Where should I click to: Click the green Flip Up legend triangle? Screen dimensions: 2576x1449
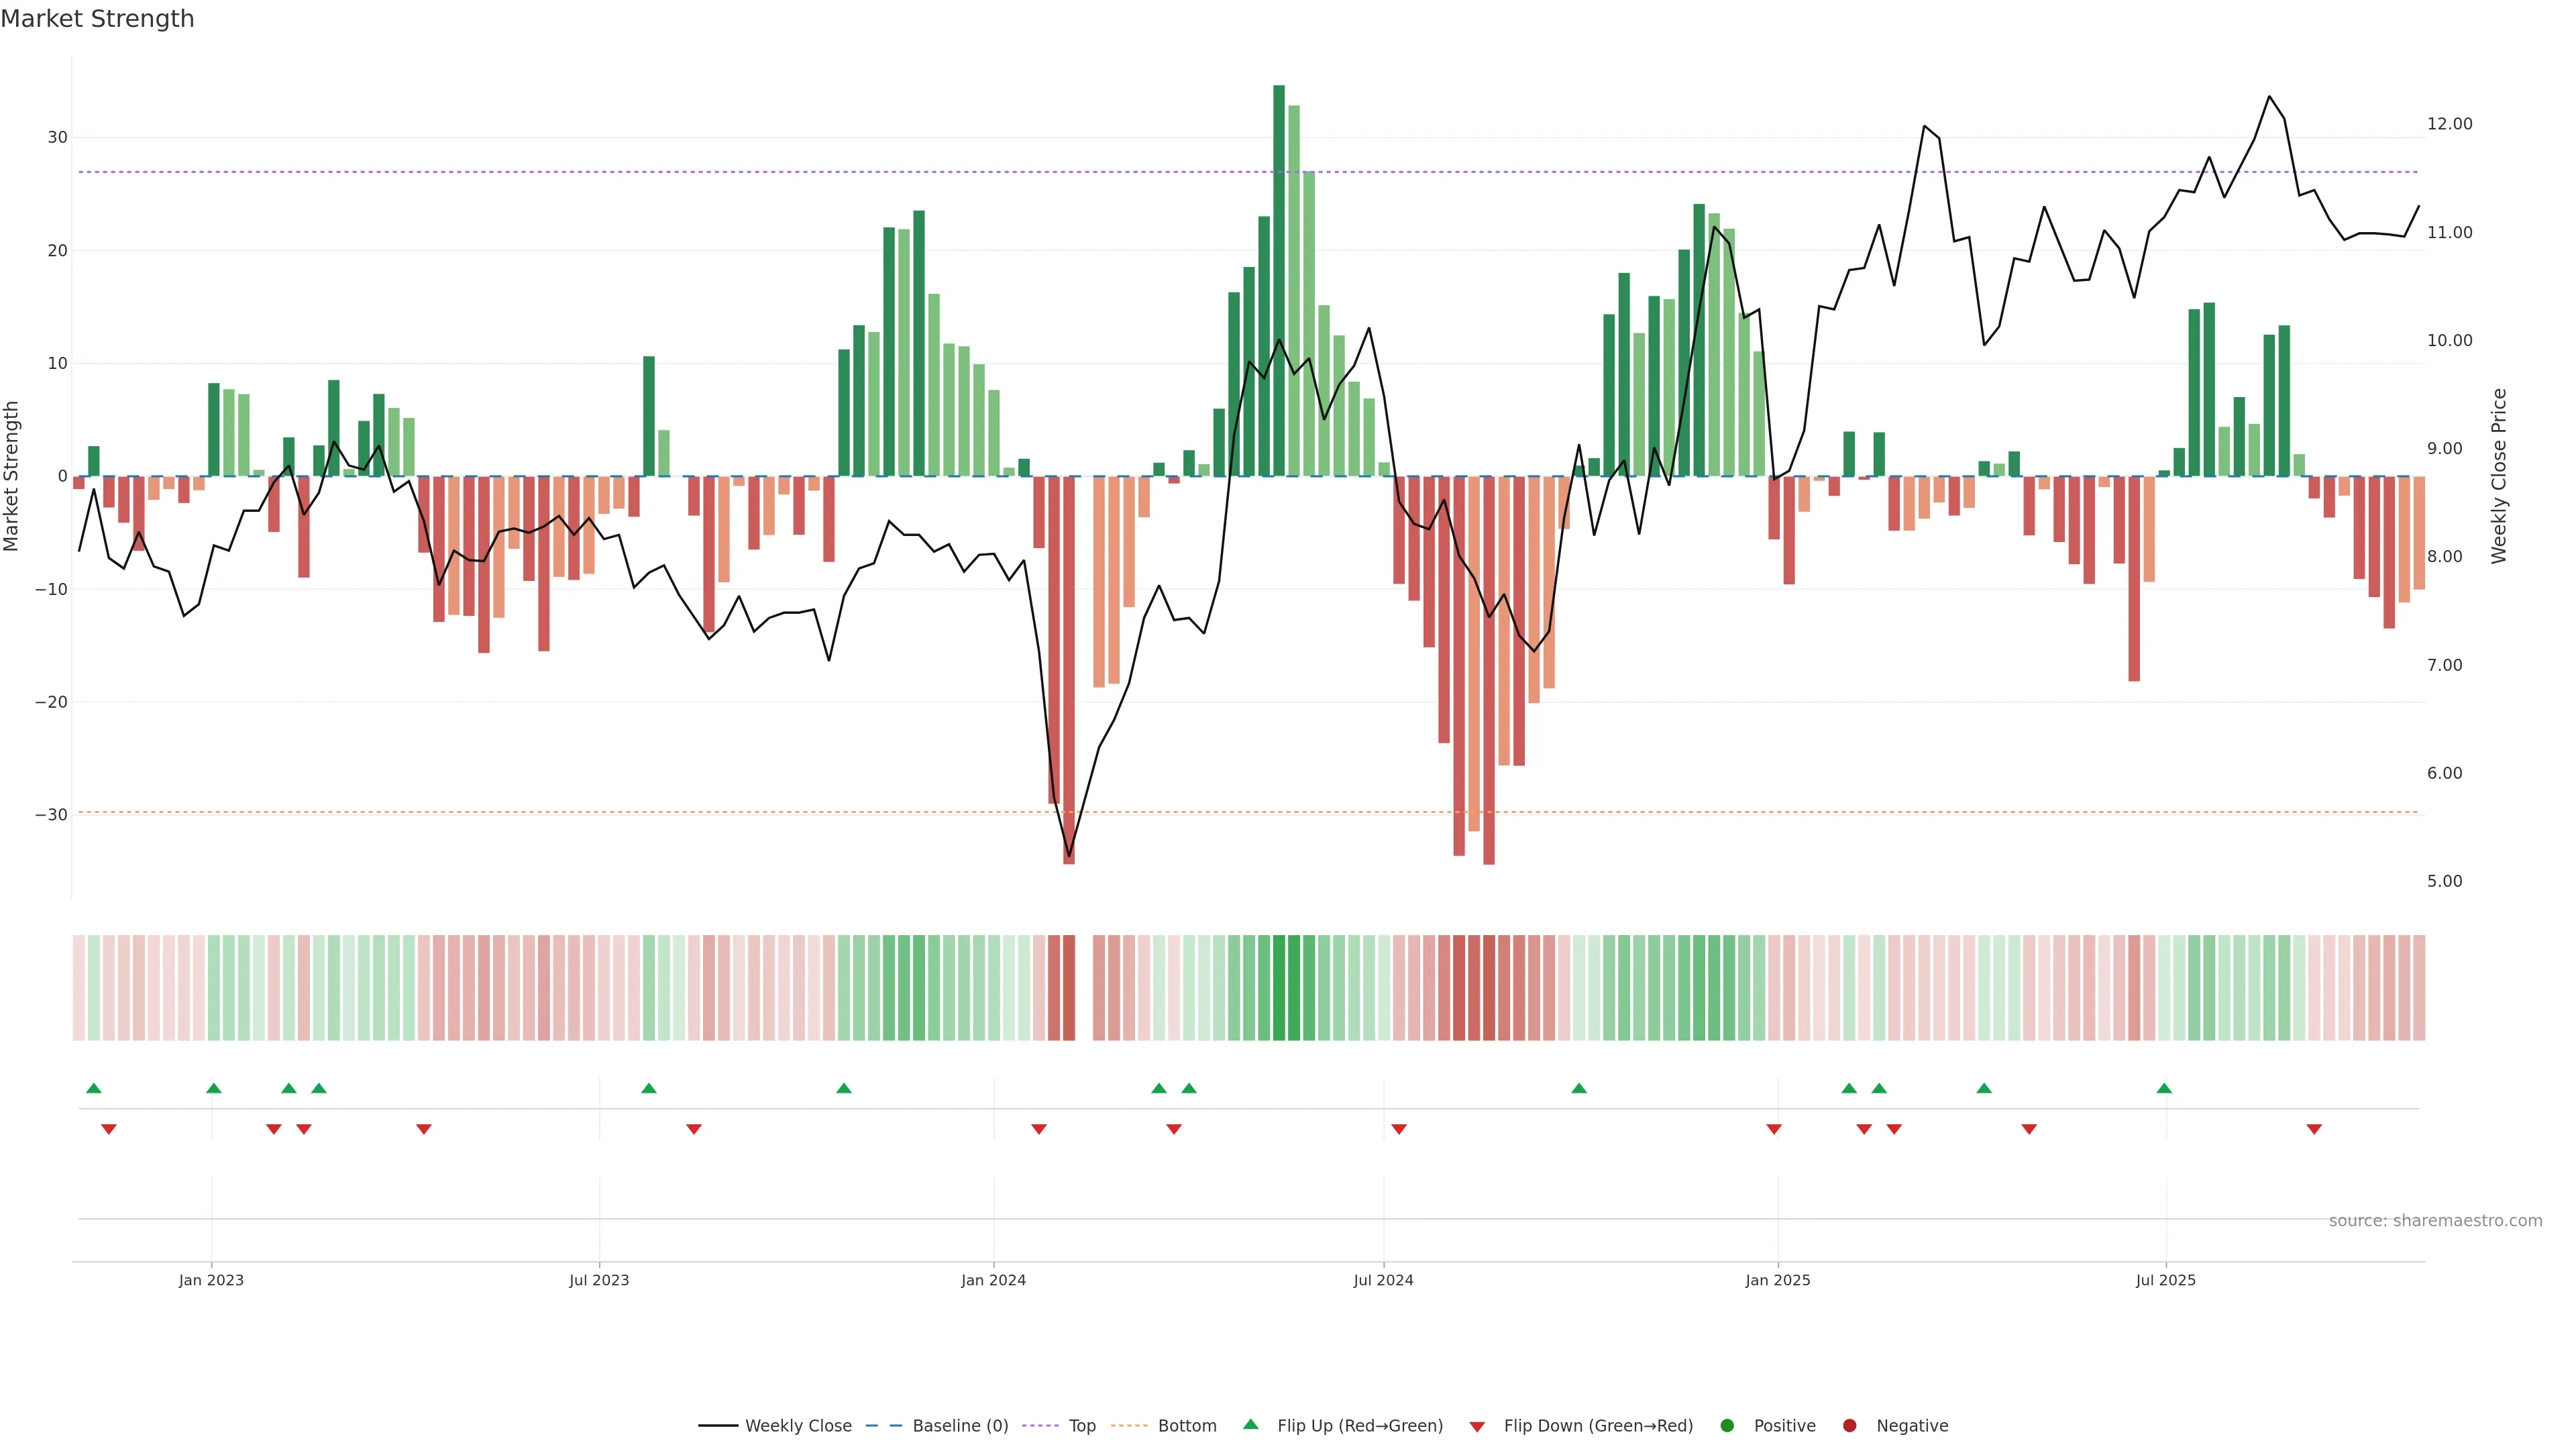[x=1250, y=1424]
